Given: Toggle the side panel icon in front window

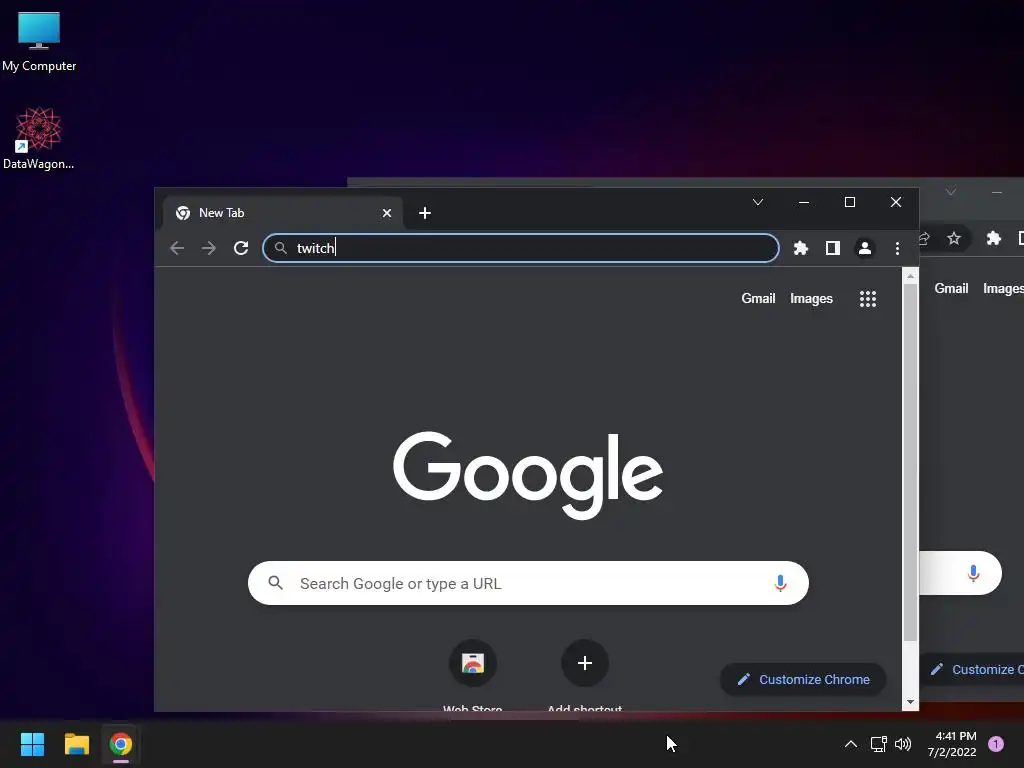Looking at the screenshot, I should [833, 248].
